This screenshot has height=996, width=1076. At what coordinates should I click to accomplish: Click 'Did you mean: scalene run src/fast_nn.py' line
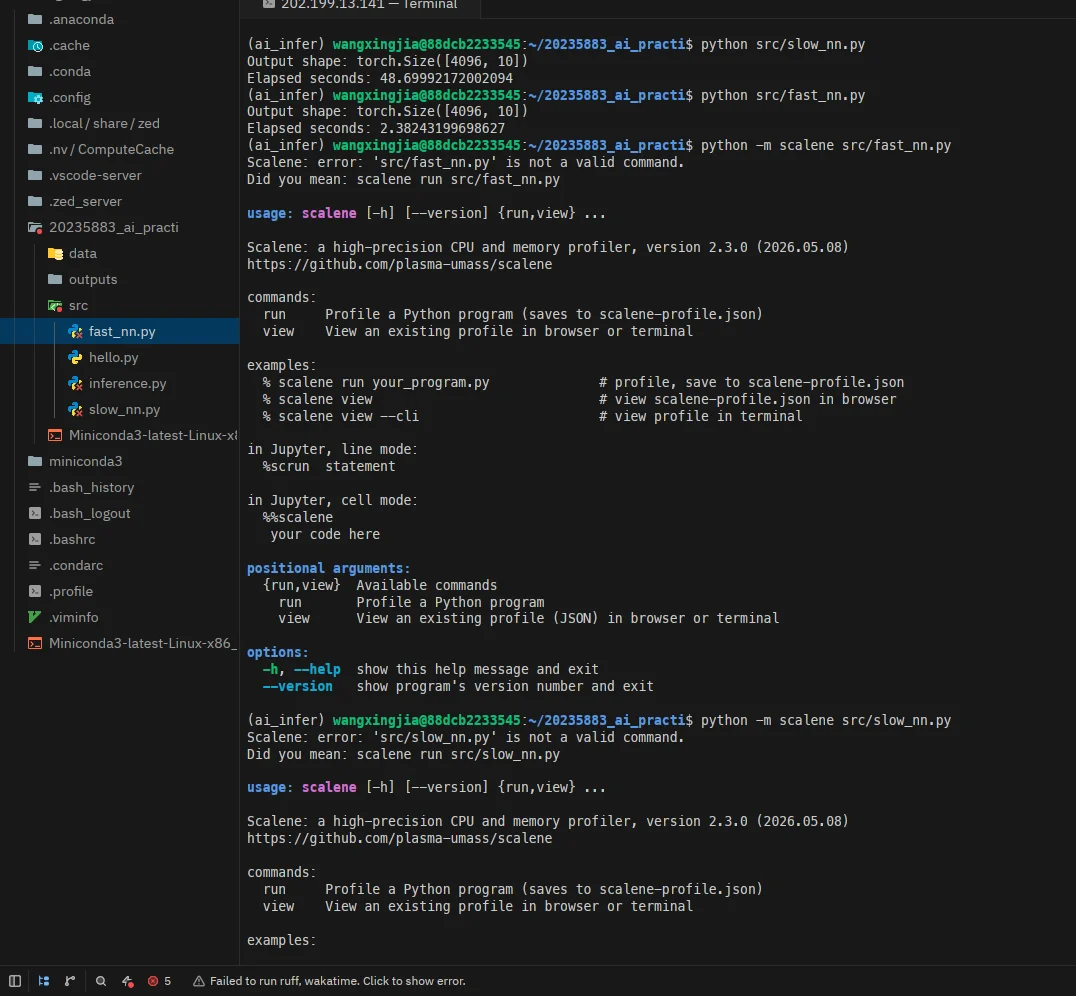pos(404,179)
